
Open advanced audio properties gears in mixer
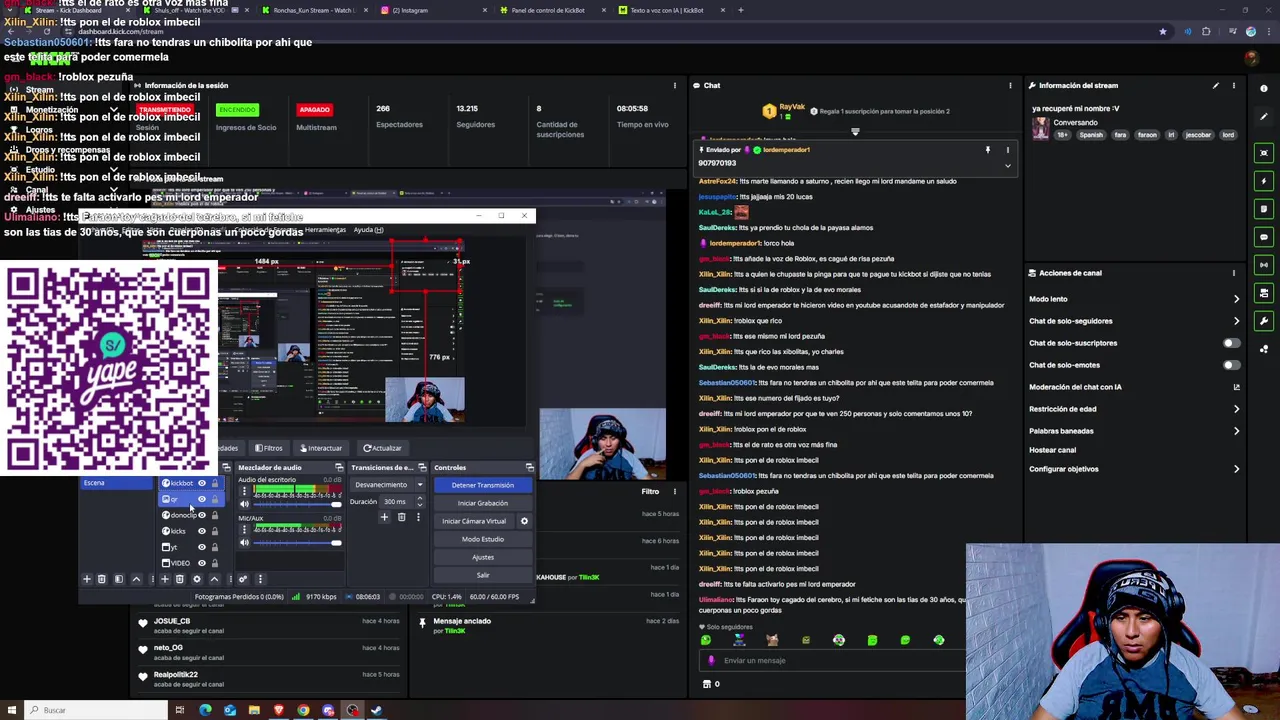pyautogui.click(x=243, y=579)
